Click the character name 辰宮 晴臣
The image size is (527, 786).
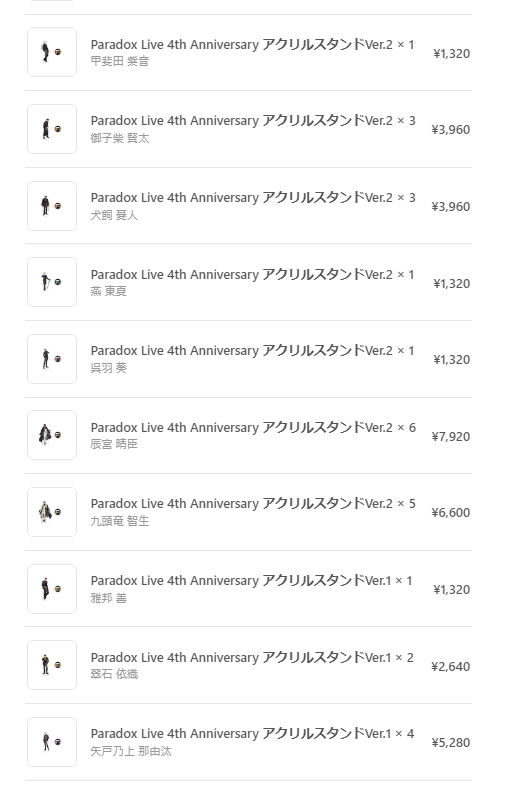114,444
